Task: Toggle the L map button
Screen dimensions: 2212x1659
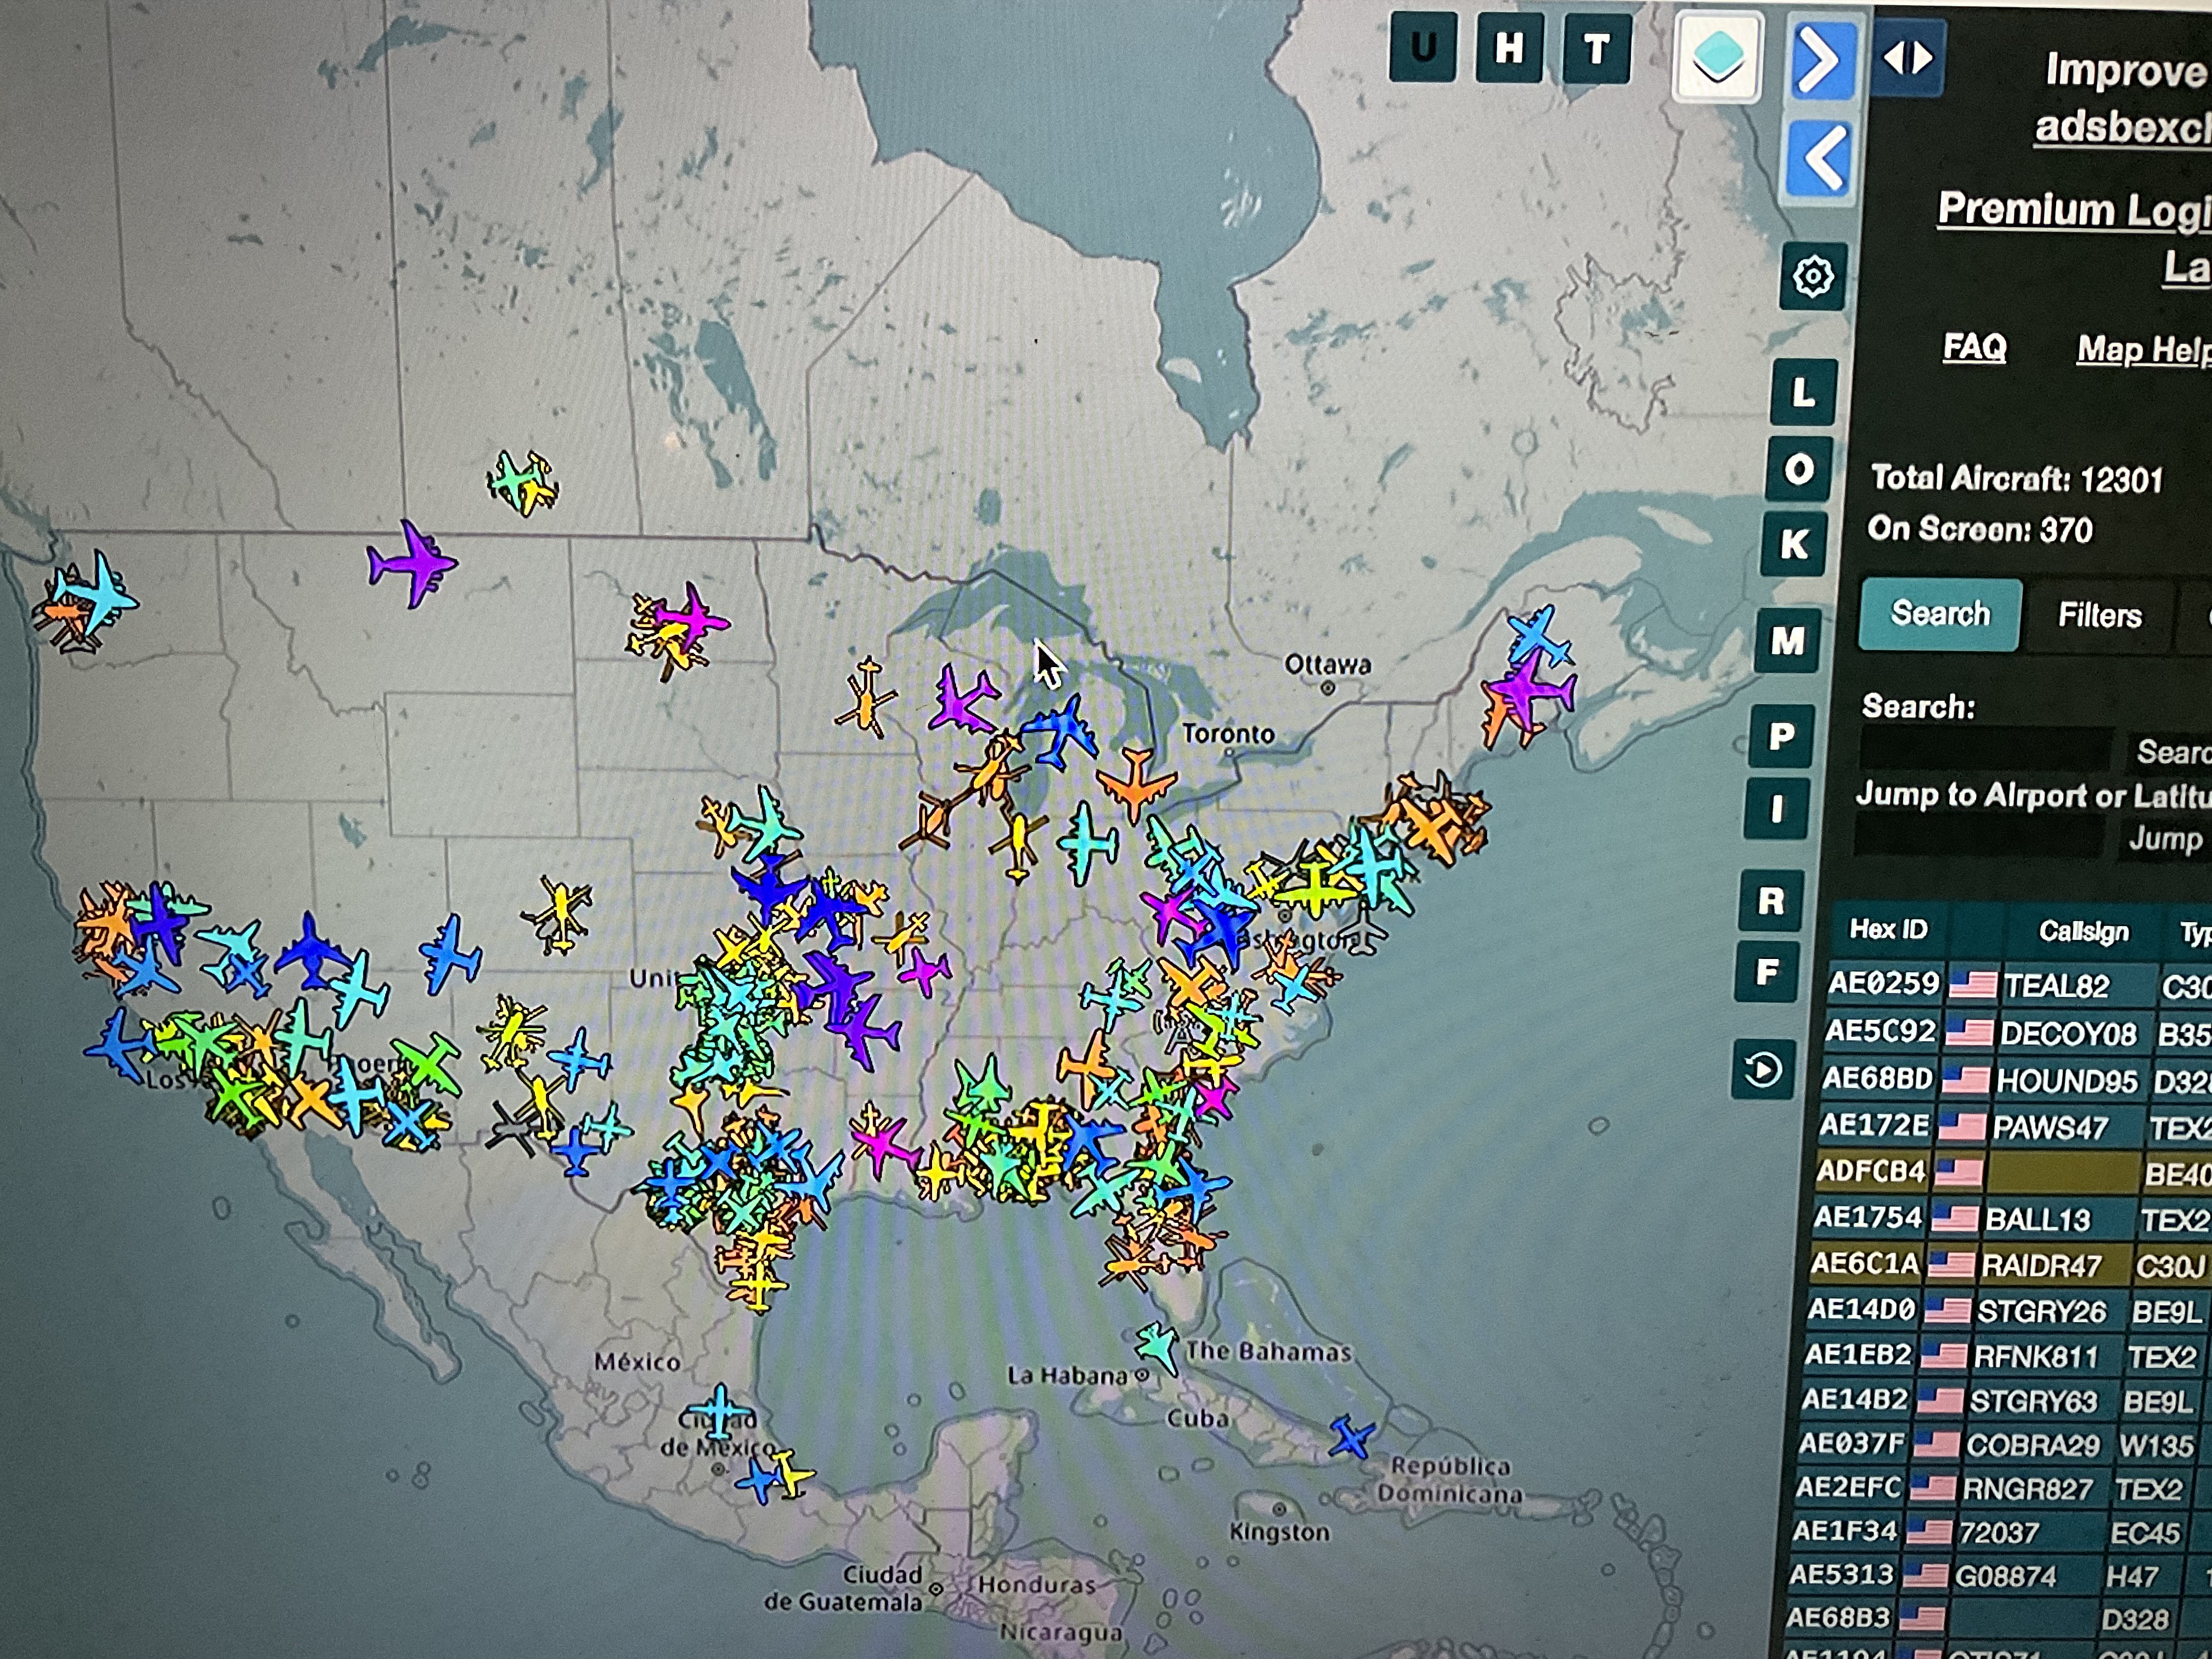Action: click(1803, 392)
